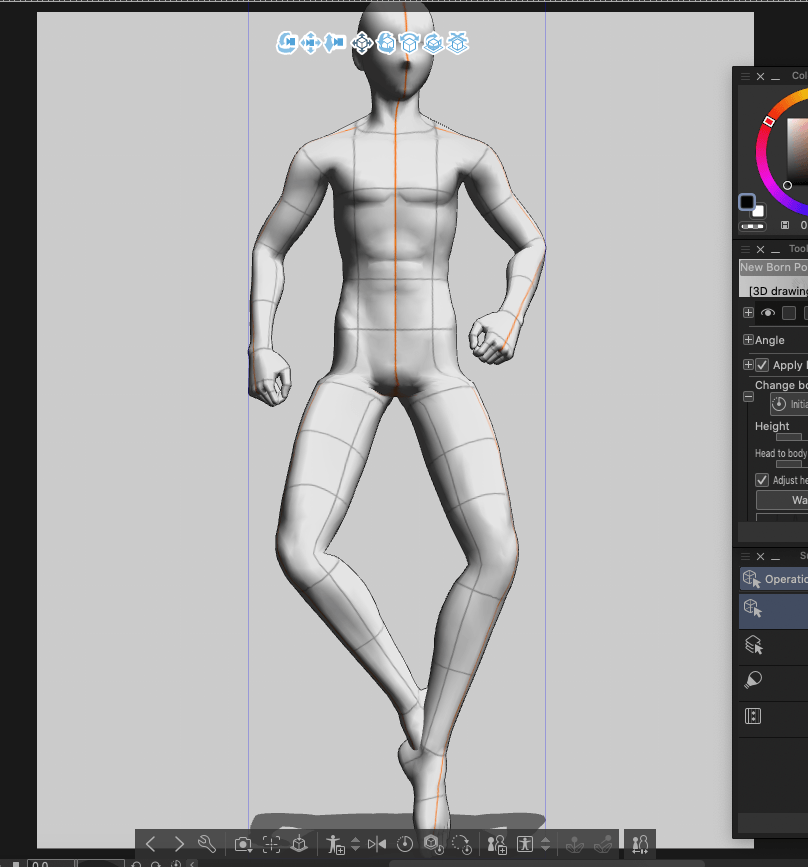Open the Tool property panel hamburger menu

[746, 249]
